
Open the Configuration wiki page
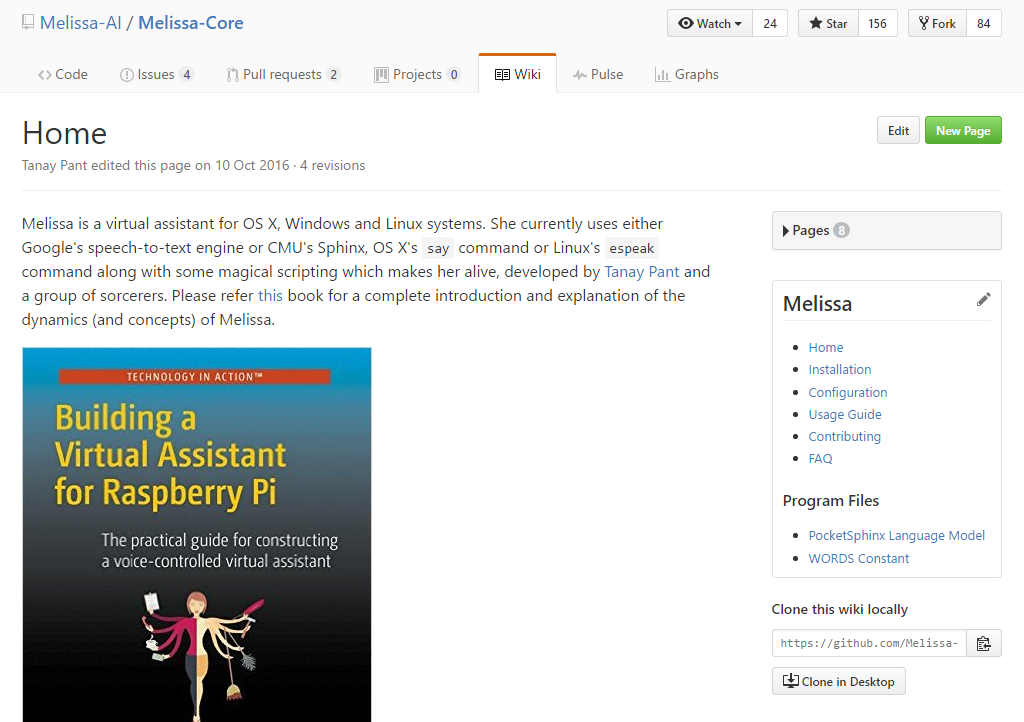pyautogui.click(x=848, y=392)
